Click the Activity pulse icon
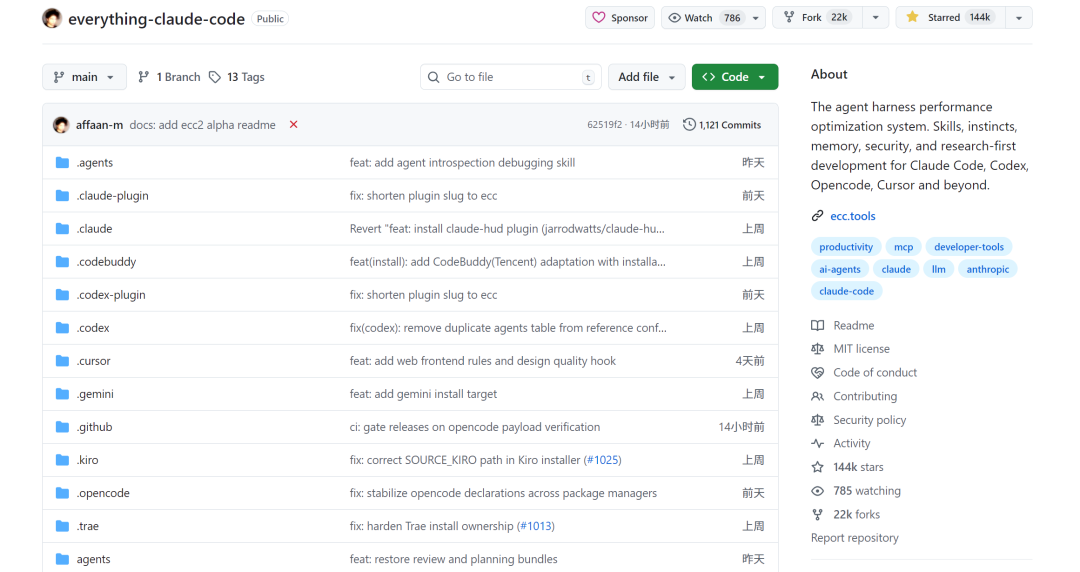Image resolution: width=1080 pixels, height=572 pixels. pyautogui.click(x=818, y=444)
